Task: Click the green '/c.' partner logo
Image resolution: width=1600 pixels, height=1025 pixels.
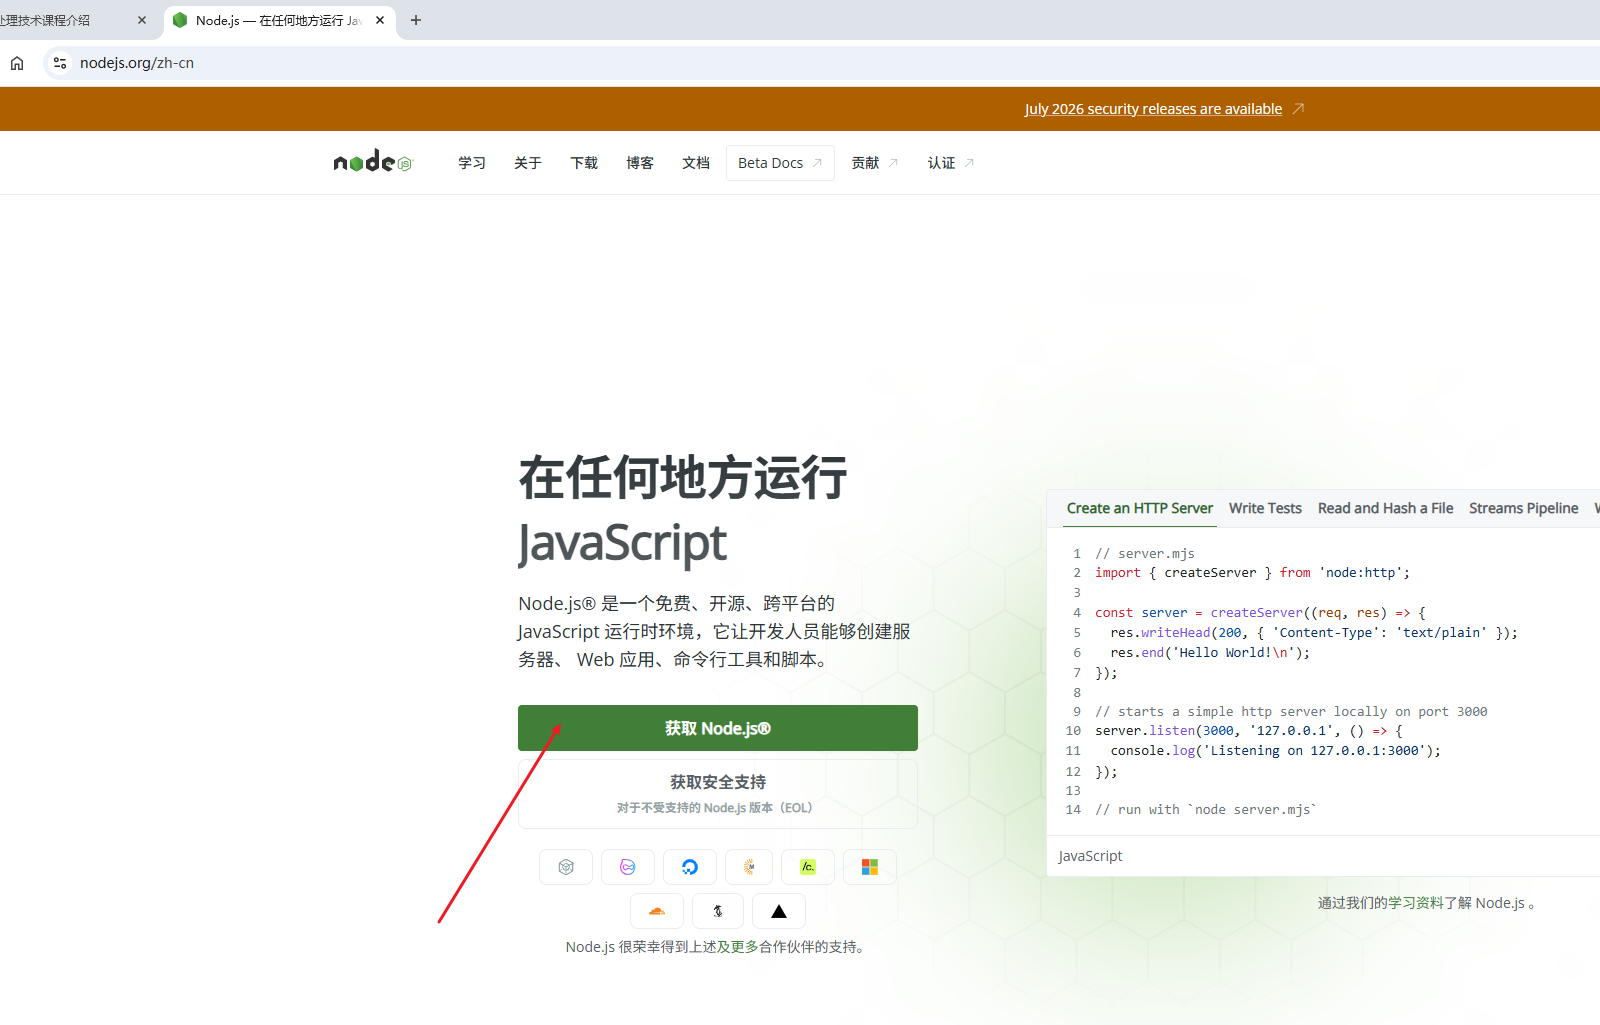Action: pyautogui.click(x=808, y=867)
